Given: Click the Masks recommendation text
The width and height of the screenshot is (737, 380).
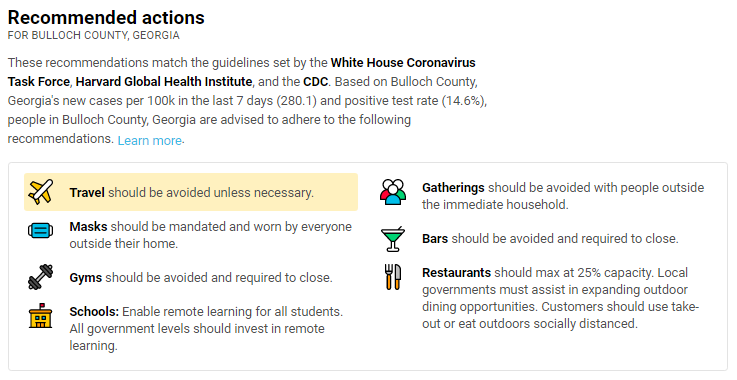Looking at the screenshot, I should (211, 235).
